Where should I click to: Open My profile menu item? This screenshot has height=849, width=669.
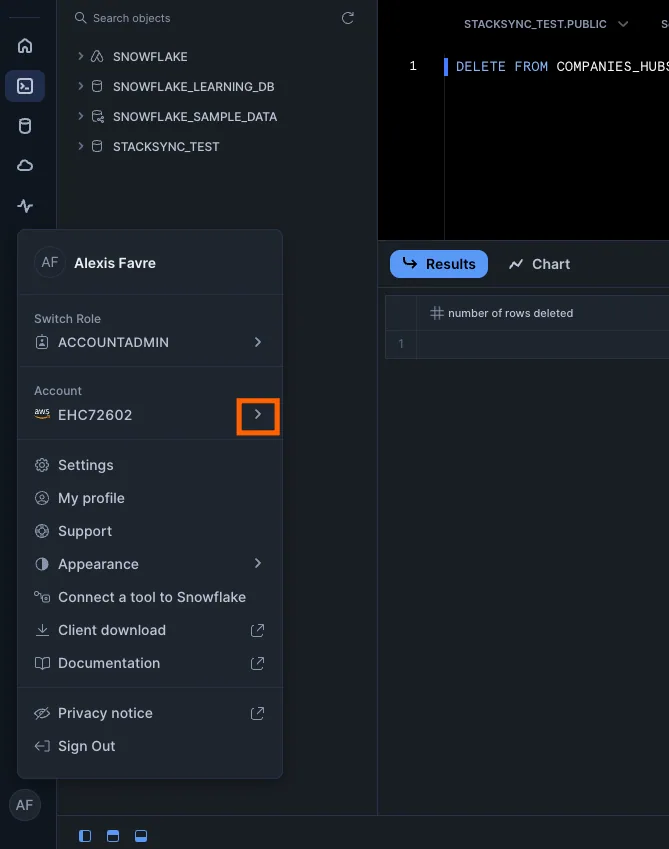click(x=150, y=498)
